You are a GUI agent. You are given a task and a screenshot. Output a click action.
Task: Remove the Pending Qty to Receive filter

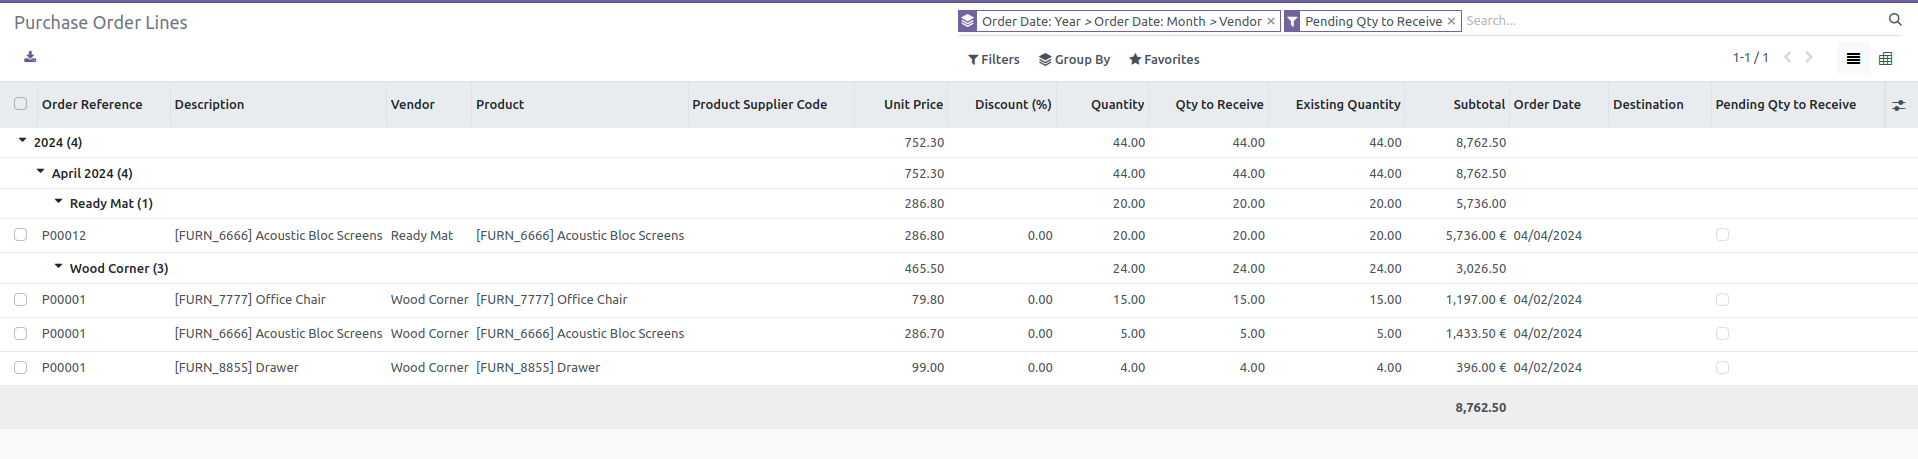(1451, 21)
